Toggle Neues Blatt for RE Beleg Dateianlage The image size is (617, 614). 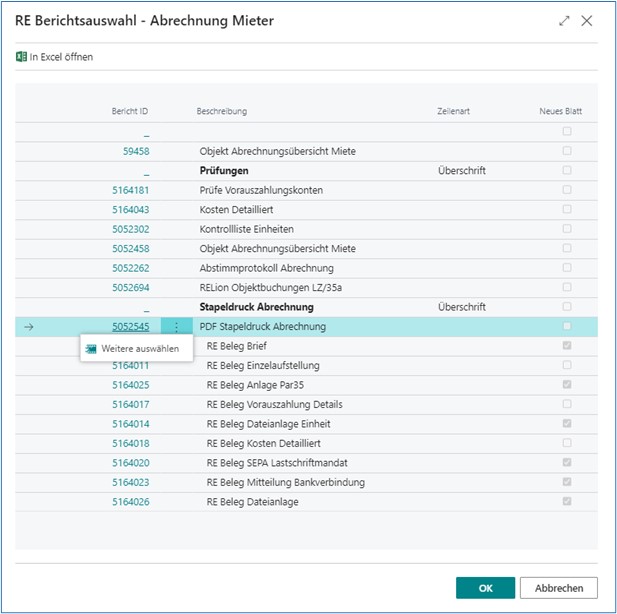567,502
